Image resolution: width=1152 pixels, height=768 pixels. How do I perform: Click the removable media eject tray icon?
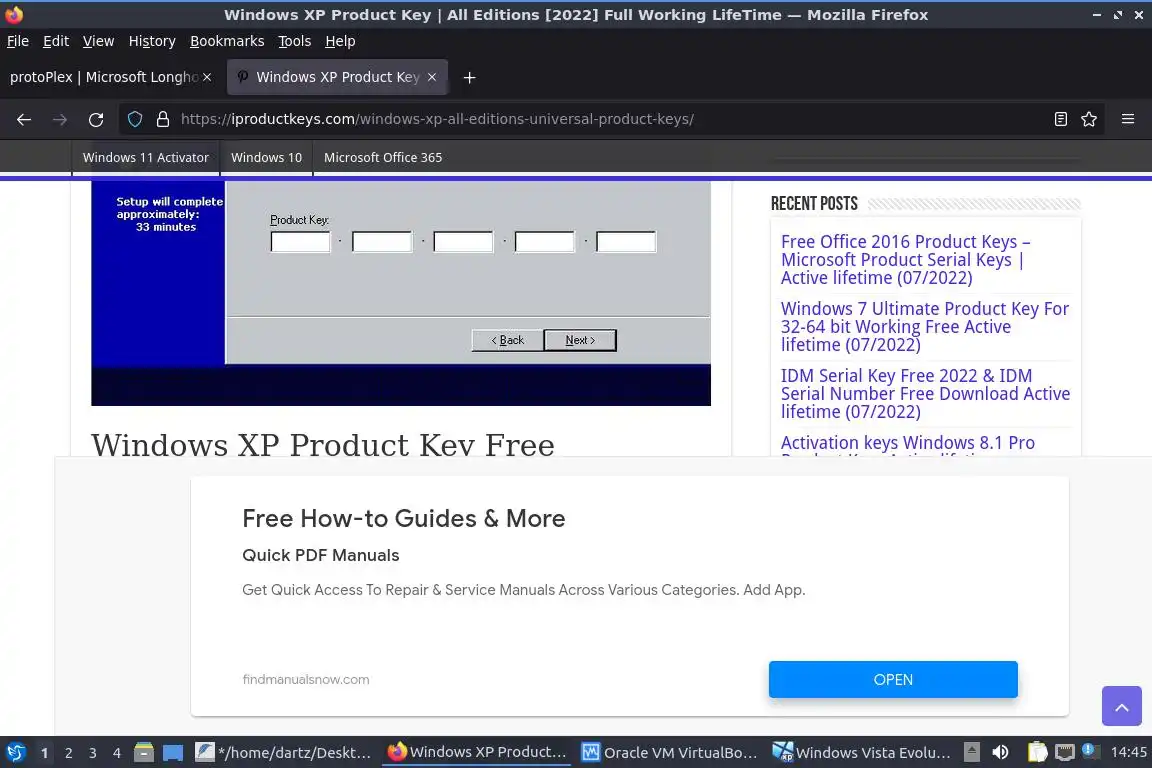pyautogui.click(x=971, y=752)
